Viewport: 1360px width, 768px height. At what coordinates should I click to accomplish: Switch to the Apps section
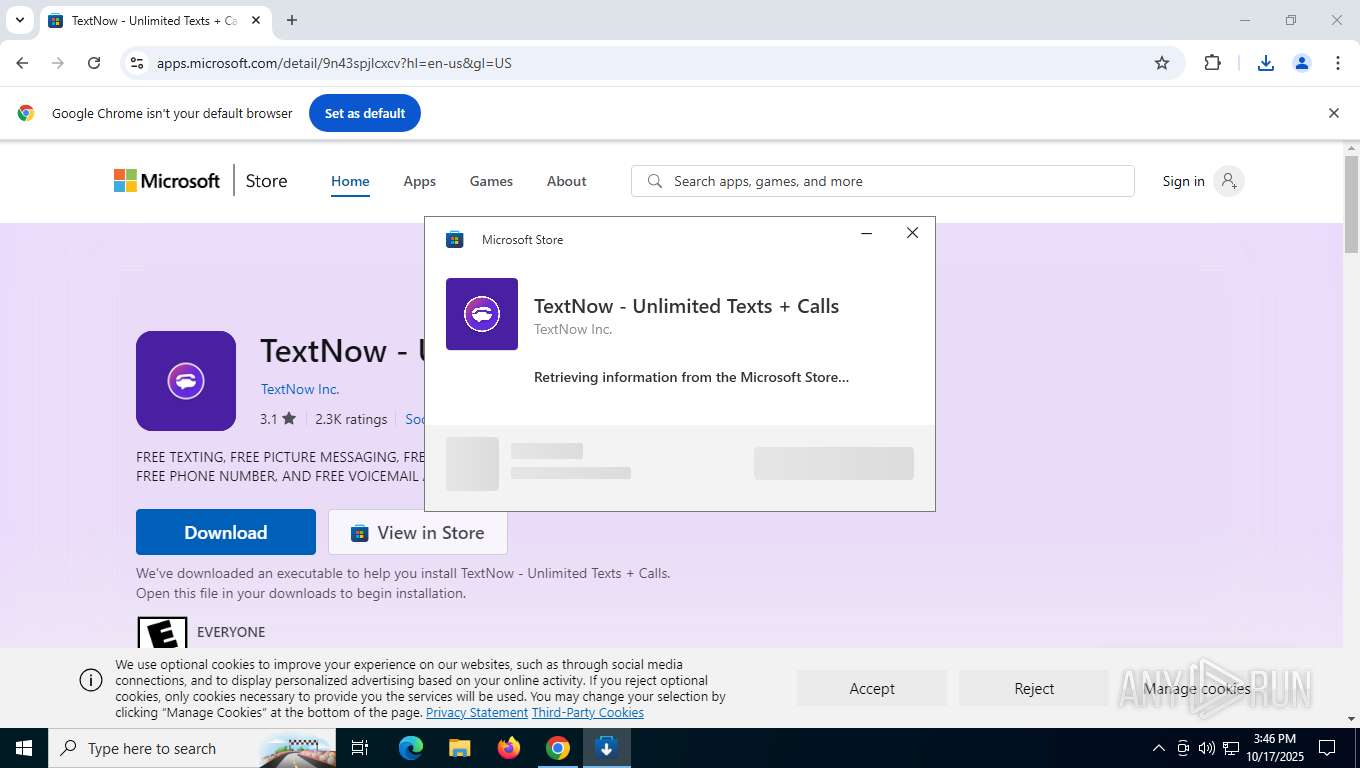tap(419, 181)
